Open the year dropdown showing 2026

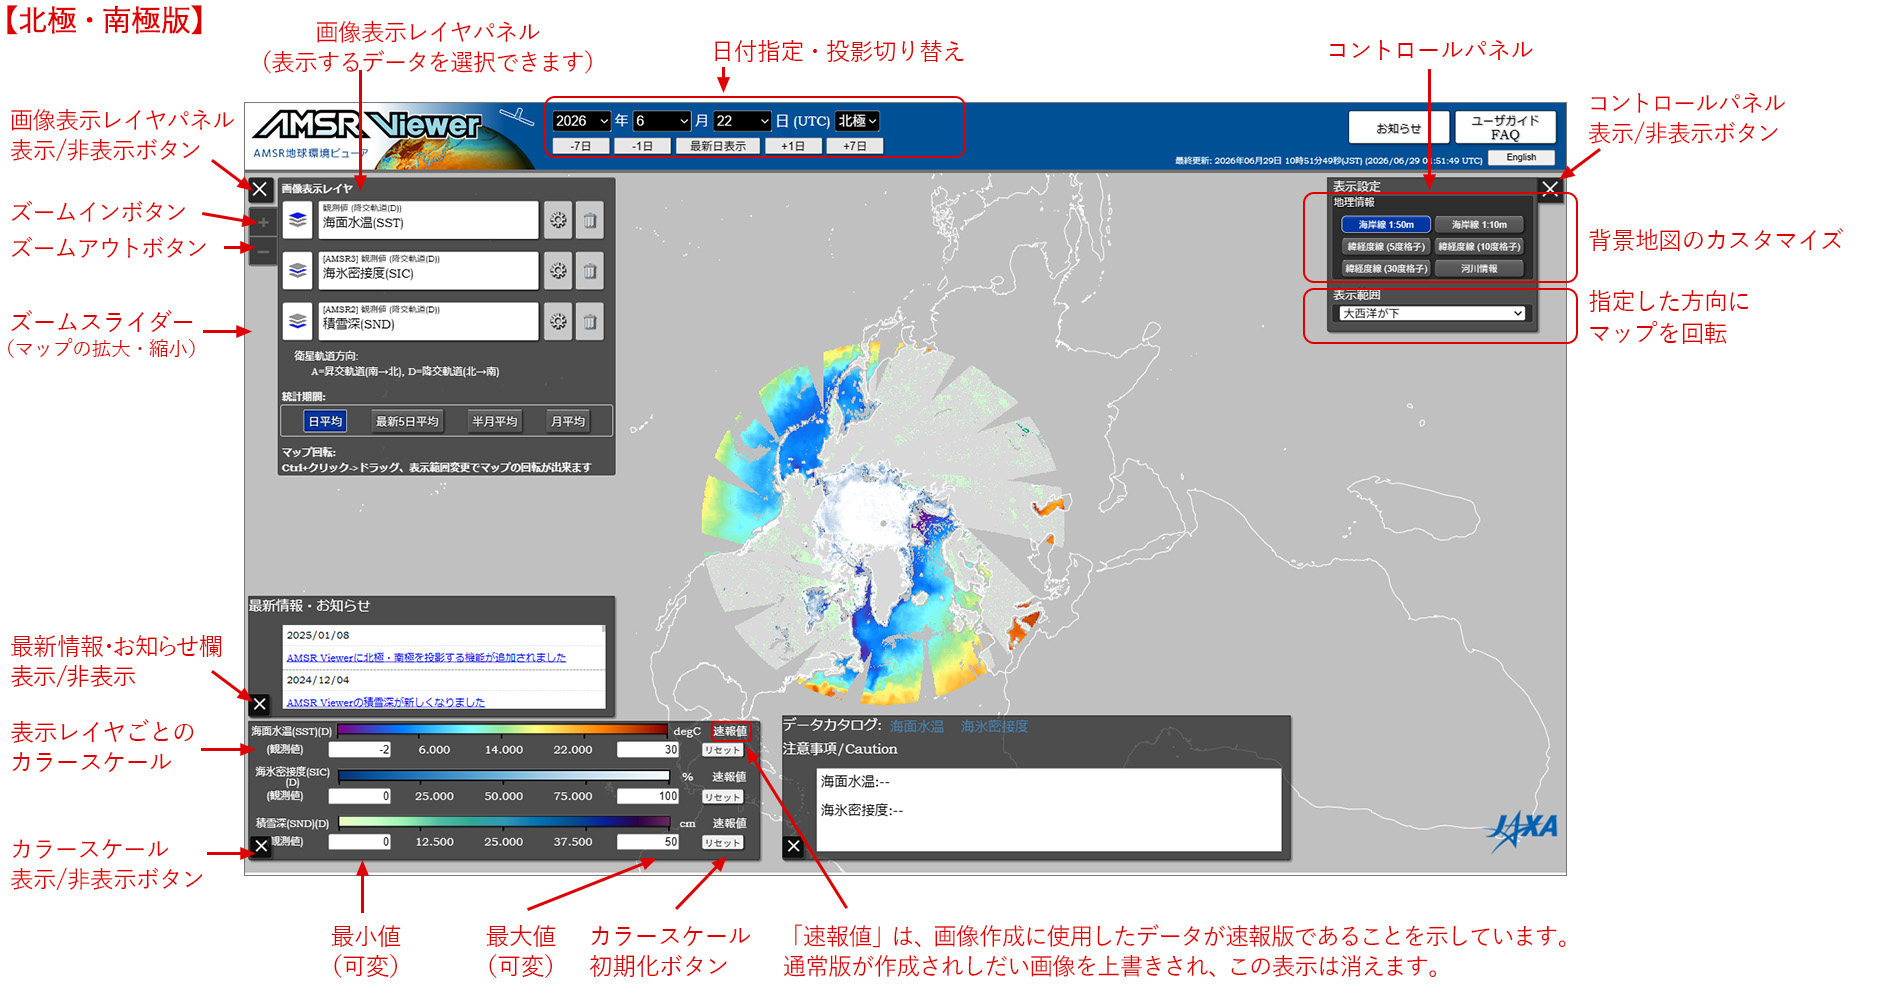coord(582,121)
